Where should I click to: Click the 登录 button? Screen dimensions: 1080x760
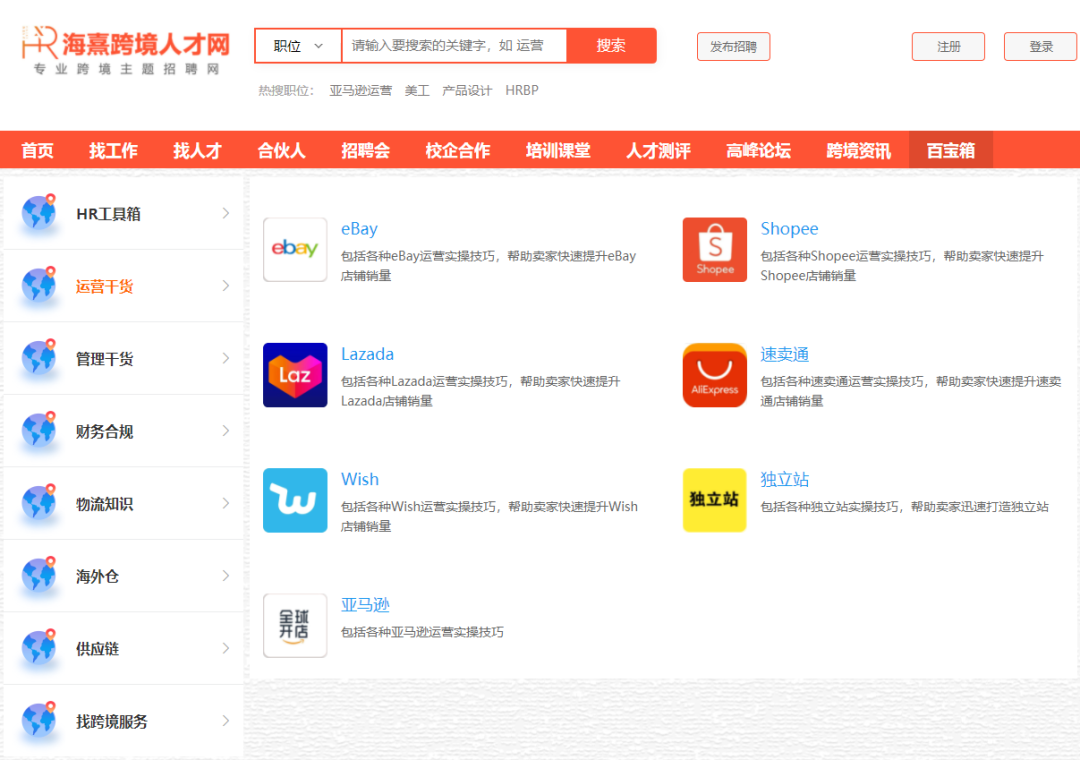(1041, 47)
